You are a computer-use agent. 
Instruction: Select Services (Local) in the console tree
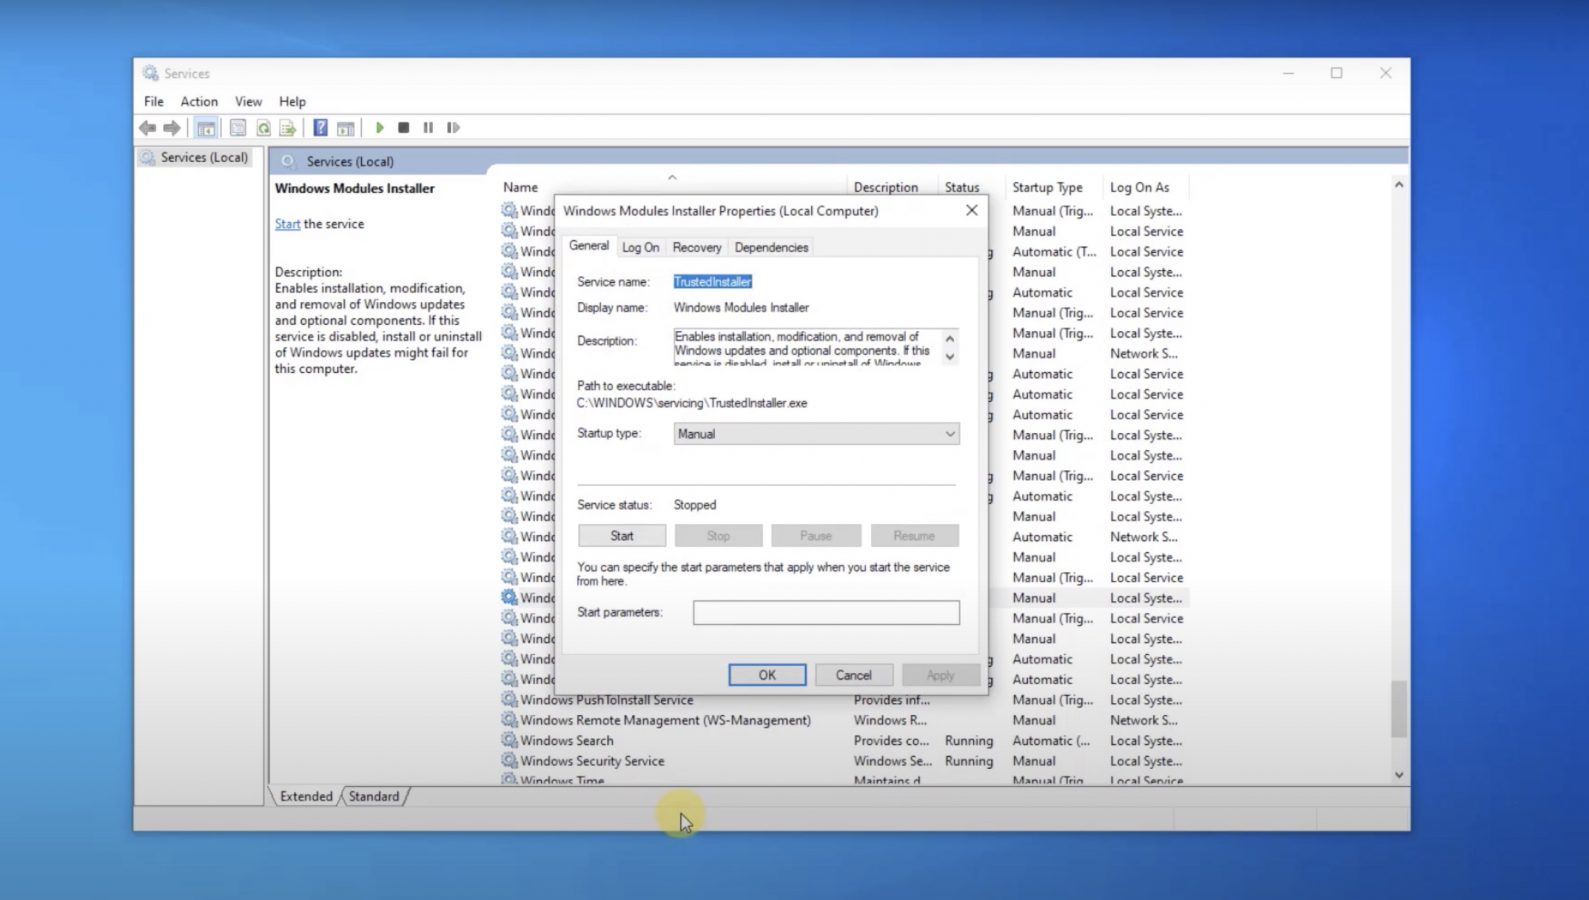pyautogui.click(x=204, y=158)
